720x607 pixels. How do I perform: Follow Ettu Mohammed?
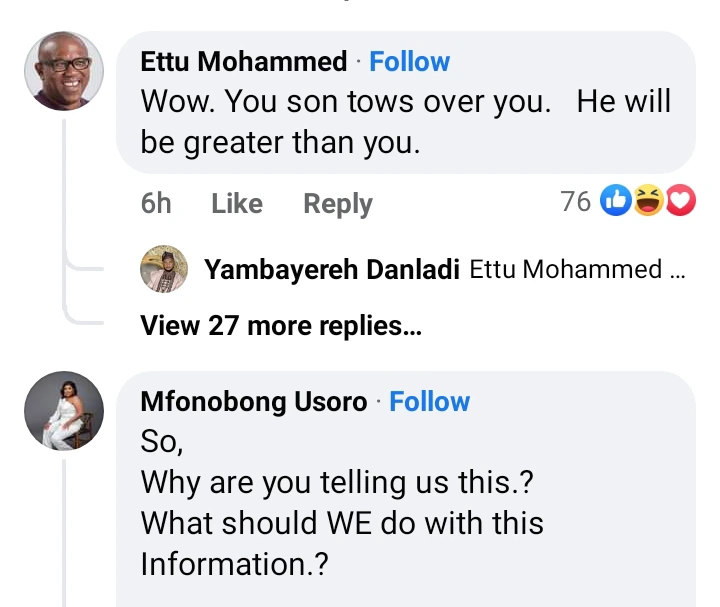click(x=409, y=62)
